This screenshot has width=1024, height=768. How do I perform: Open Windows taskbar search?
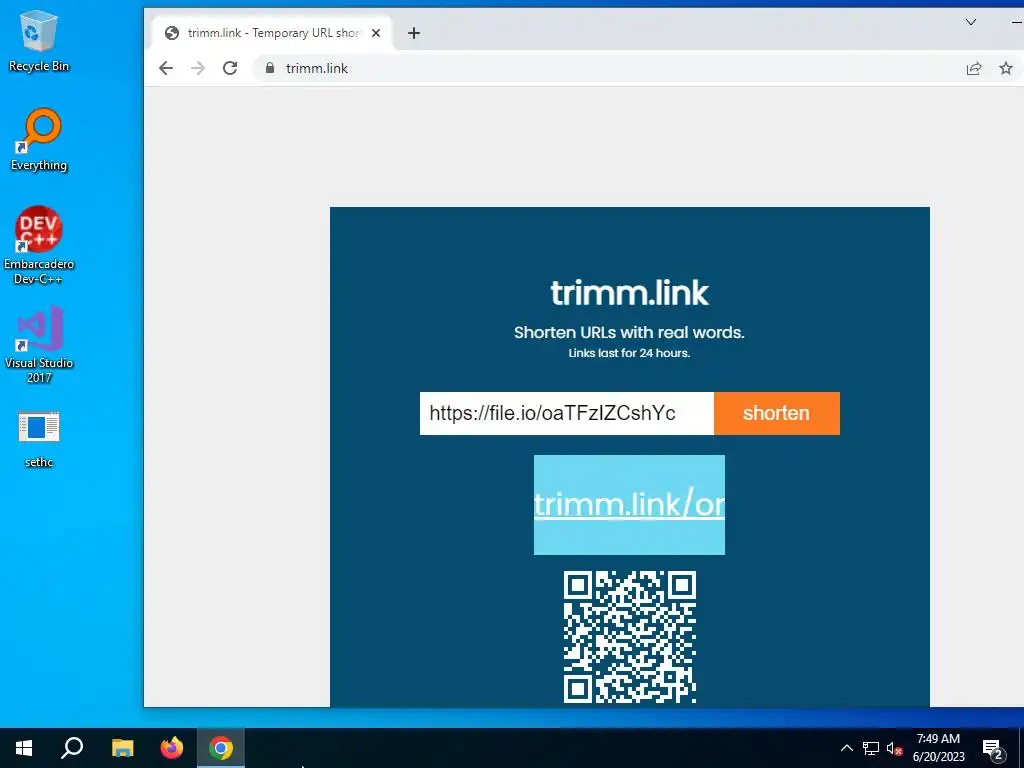(x=72, y=748)
